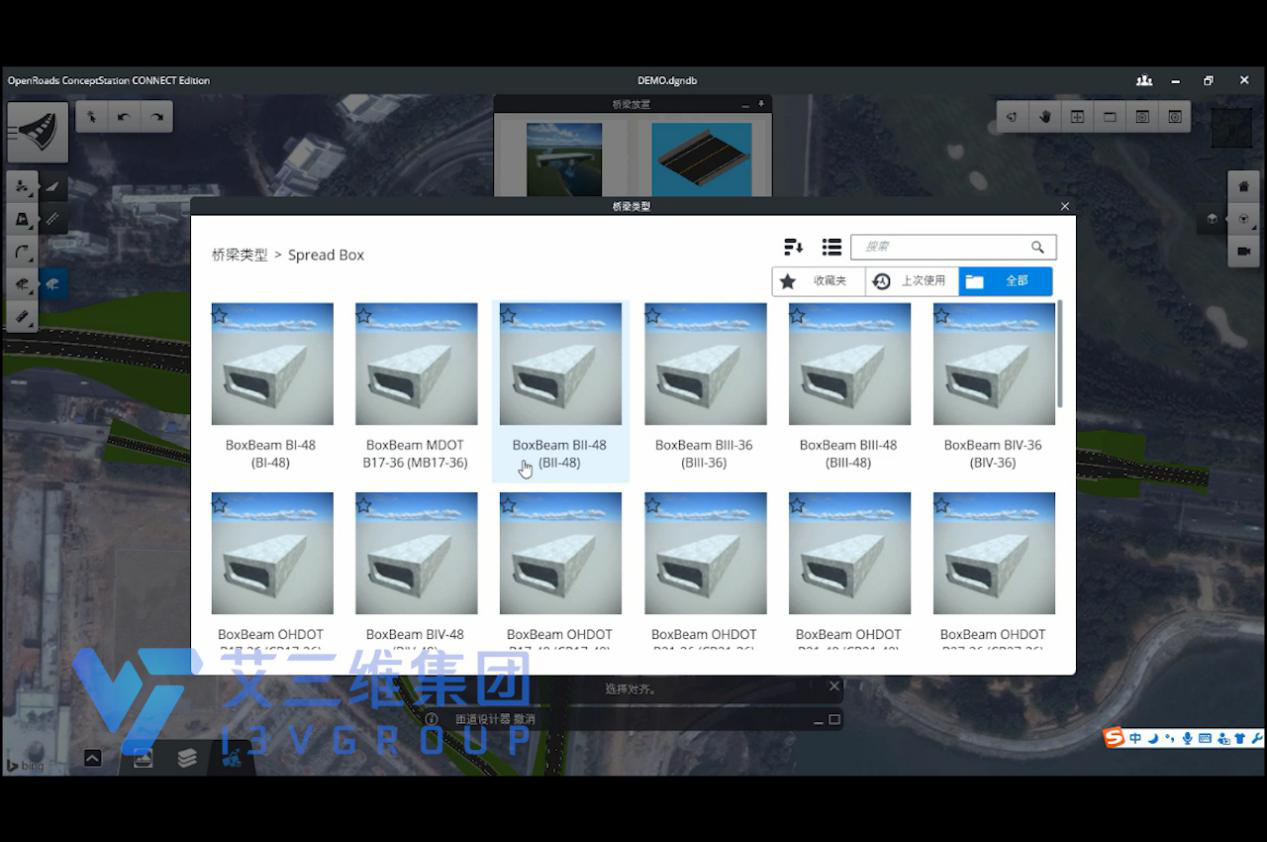This screenshot has width=1267, height=842.
Task: Click the "BoxBeam BIV-36 (BIV-36)" label
Action: point(993,454)
